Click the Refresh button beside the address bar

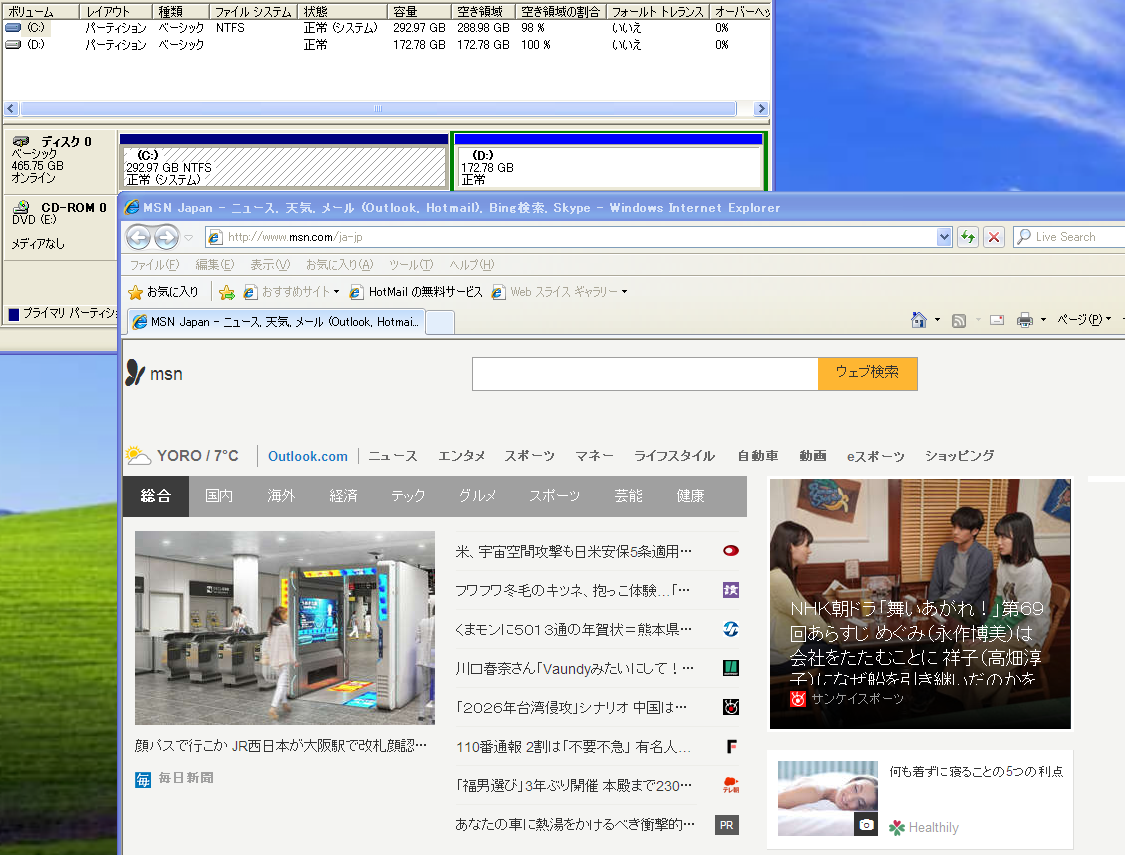[968, 237]
